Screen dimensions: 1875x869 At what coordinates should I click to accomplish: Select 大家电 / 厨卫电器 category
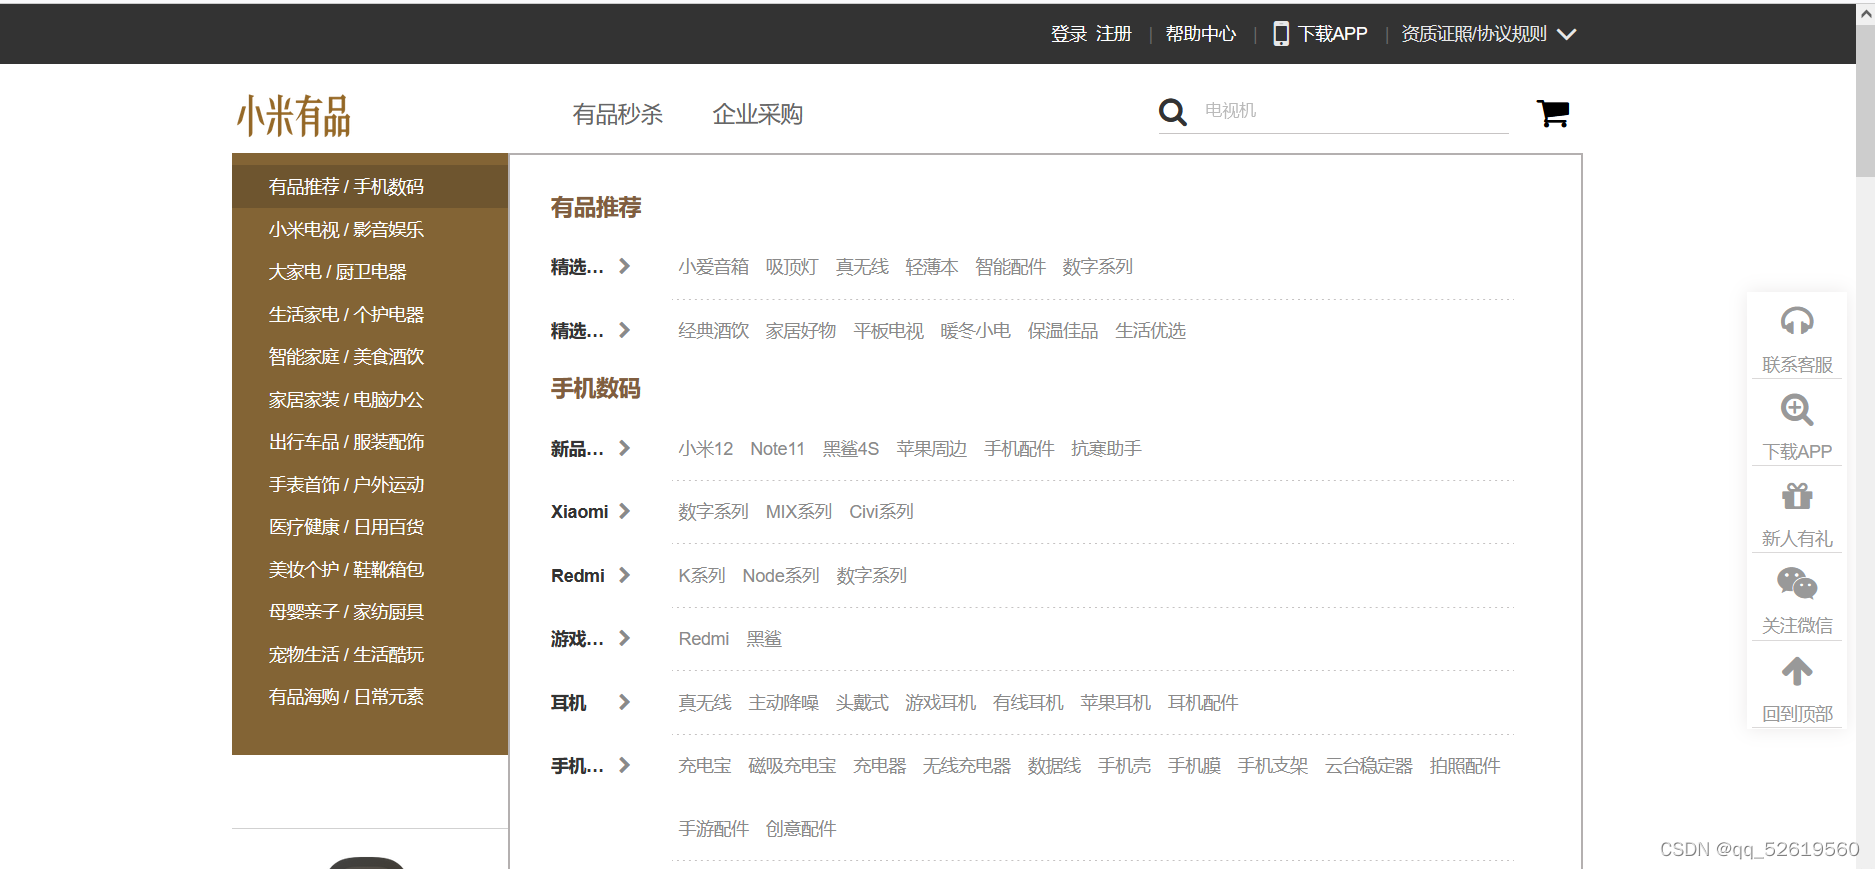(x=370, y=272)
